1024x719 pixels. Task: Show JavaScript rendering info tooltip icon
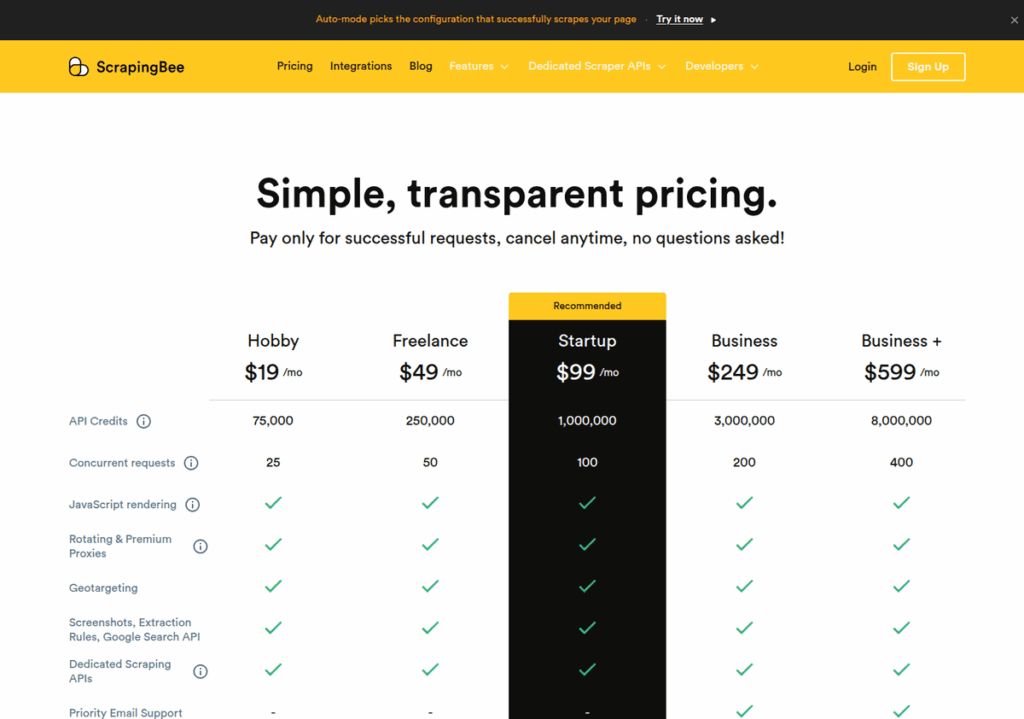tap(193, 505)
